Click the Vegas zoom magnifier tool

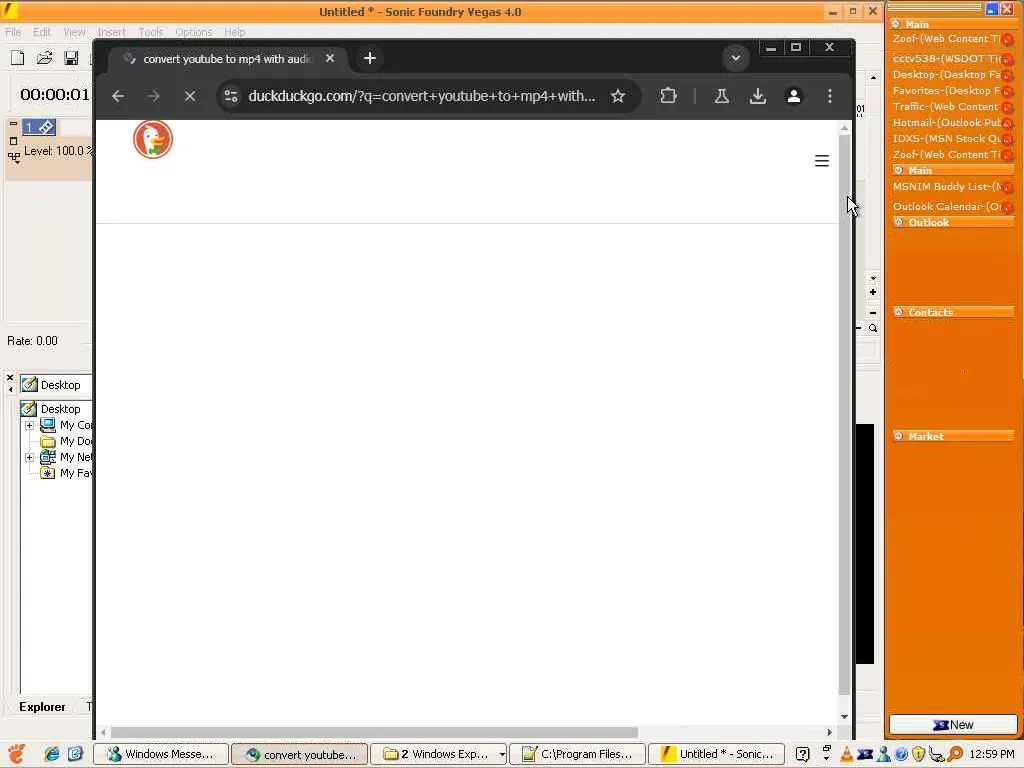(x=873, y=328)
